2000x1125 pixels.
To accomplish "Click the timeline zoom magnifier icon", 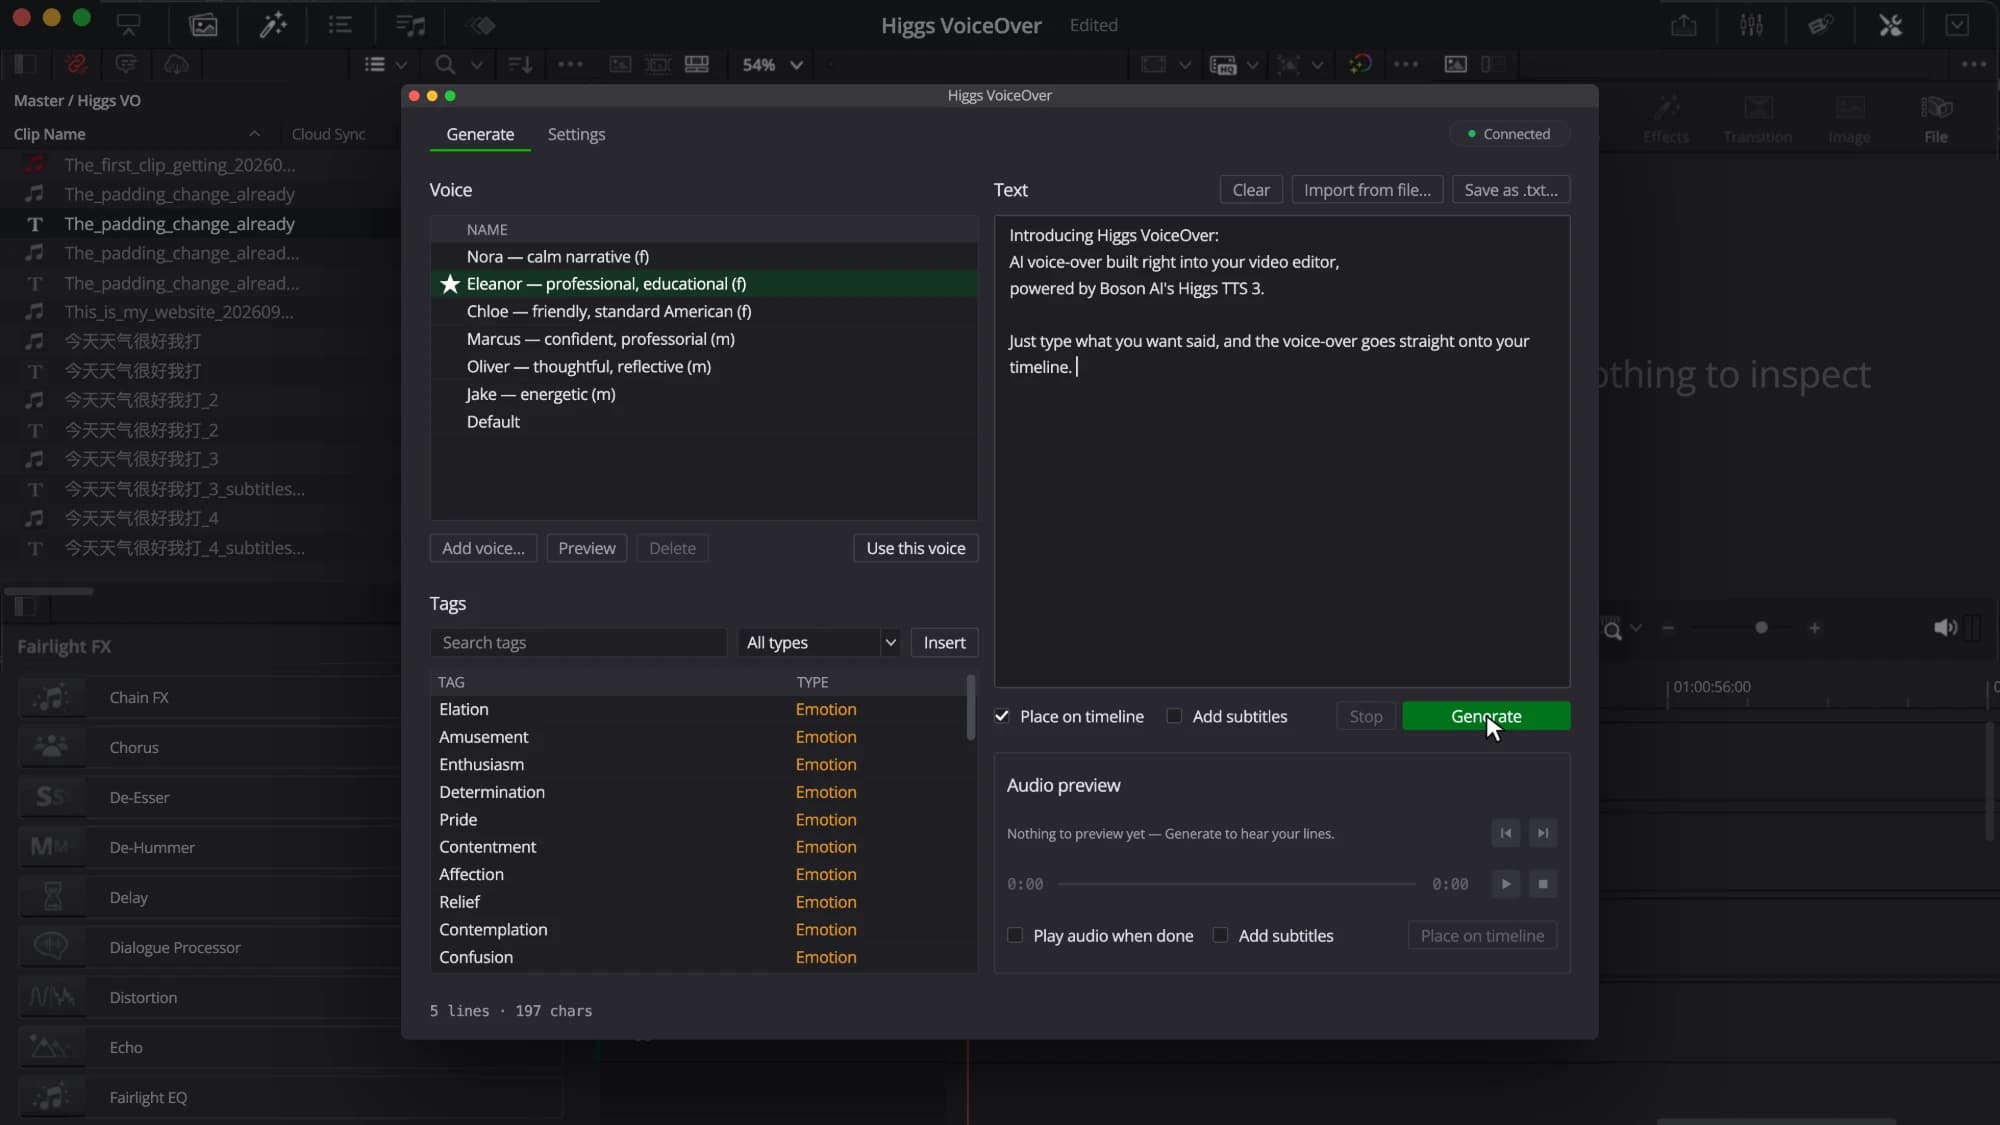I will point(1612,630).
